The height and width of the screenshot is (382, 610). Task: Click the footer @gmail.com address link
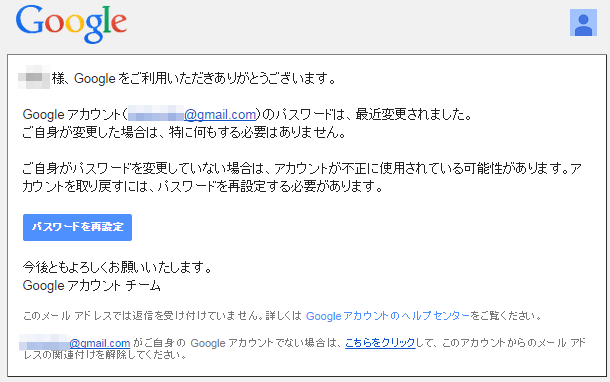tap(100, 343)
